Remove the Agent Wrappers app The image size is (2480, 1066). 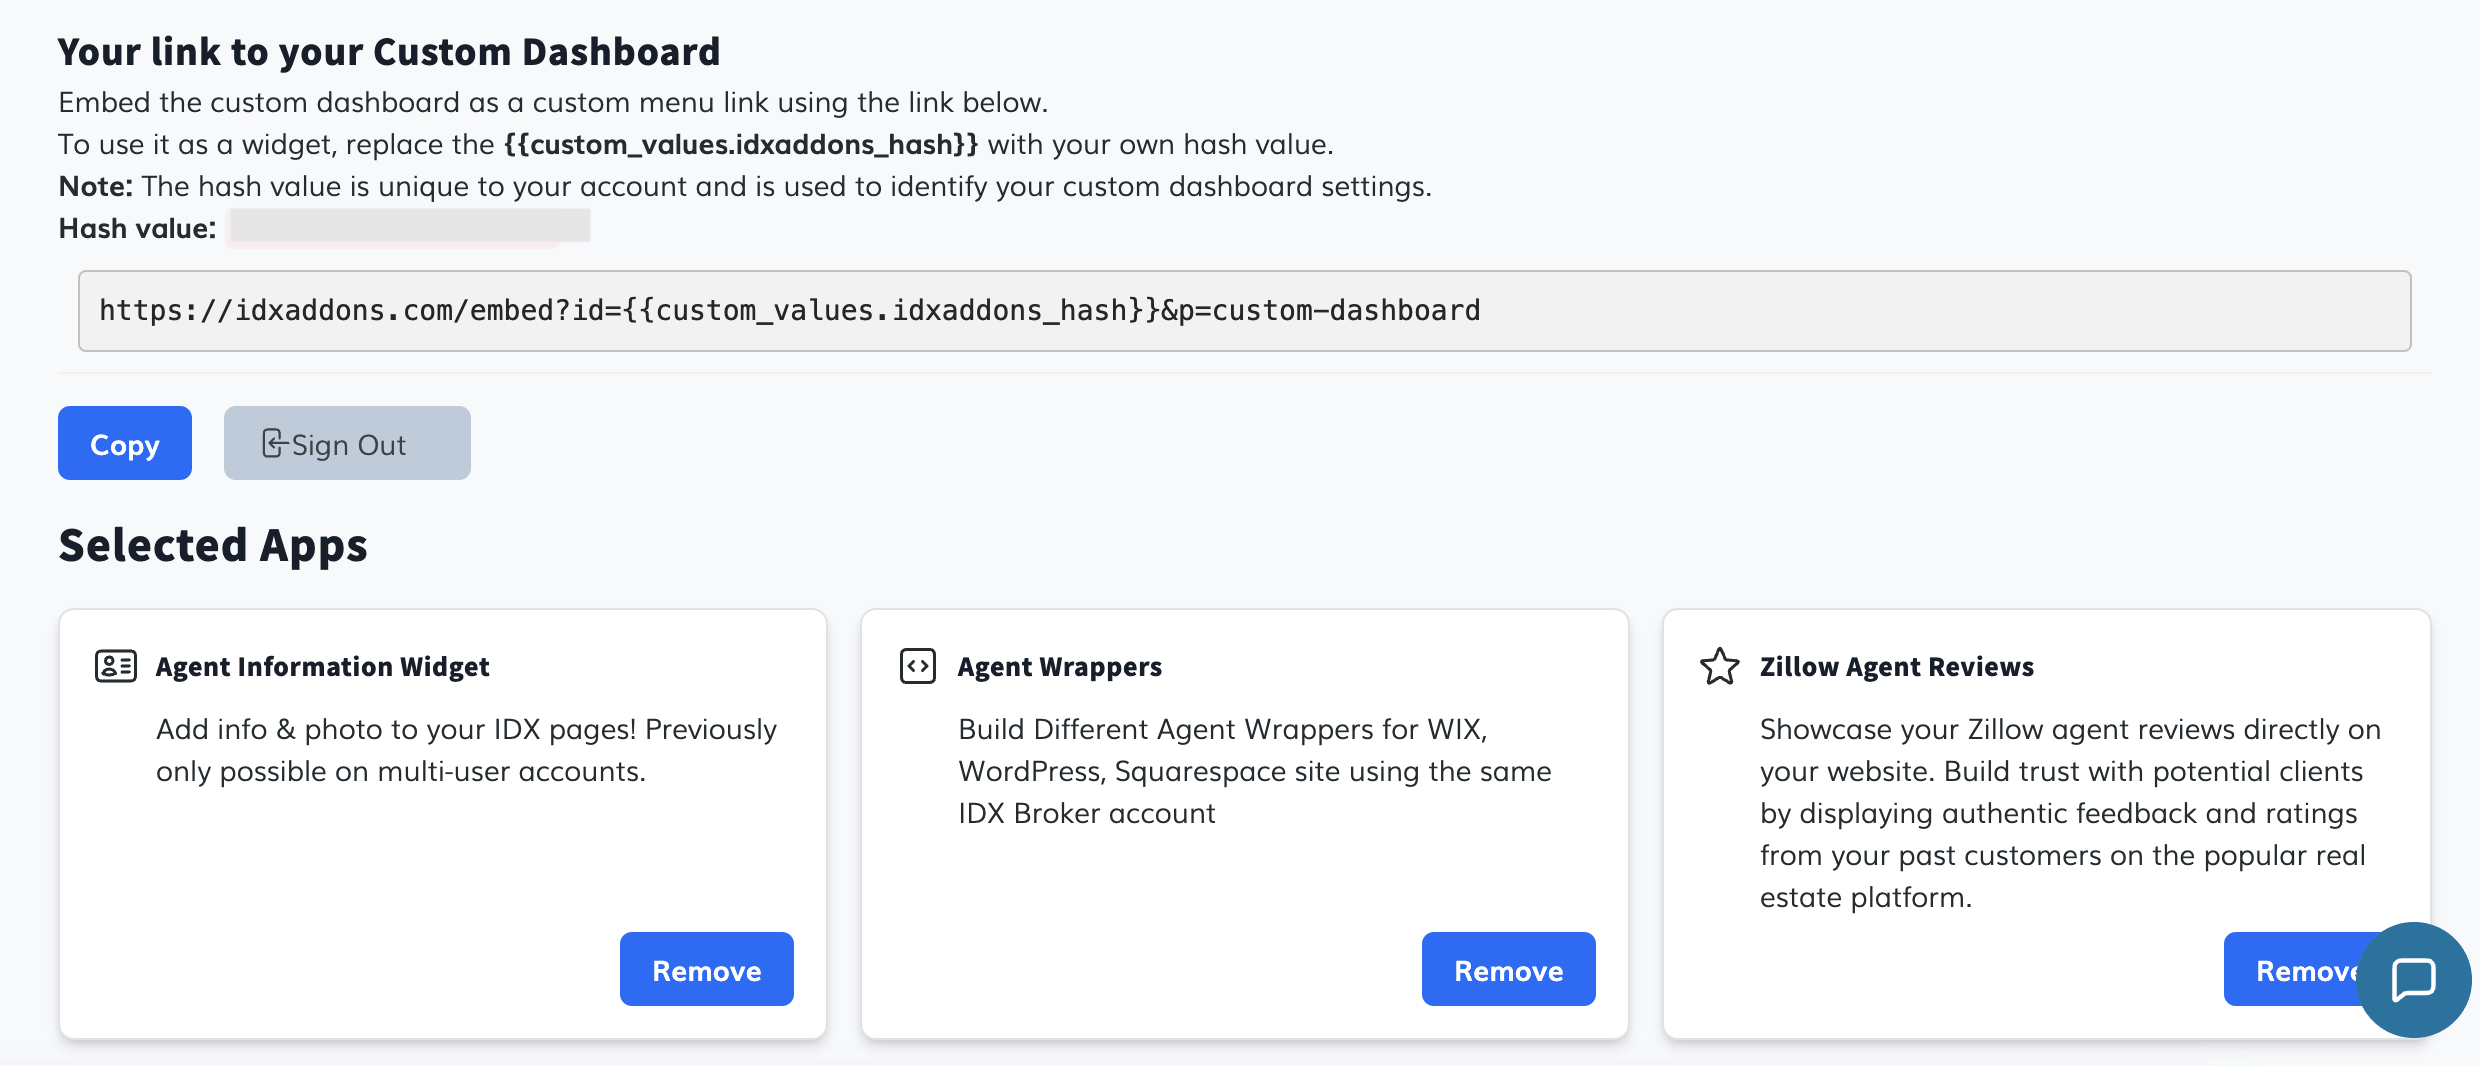[1508, 970]
